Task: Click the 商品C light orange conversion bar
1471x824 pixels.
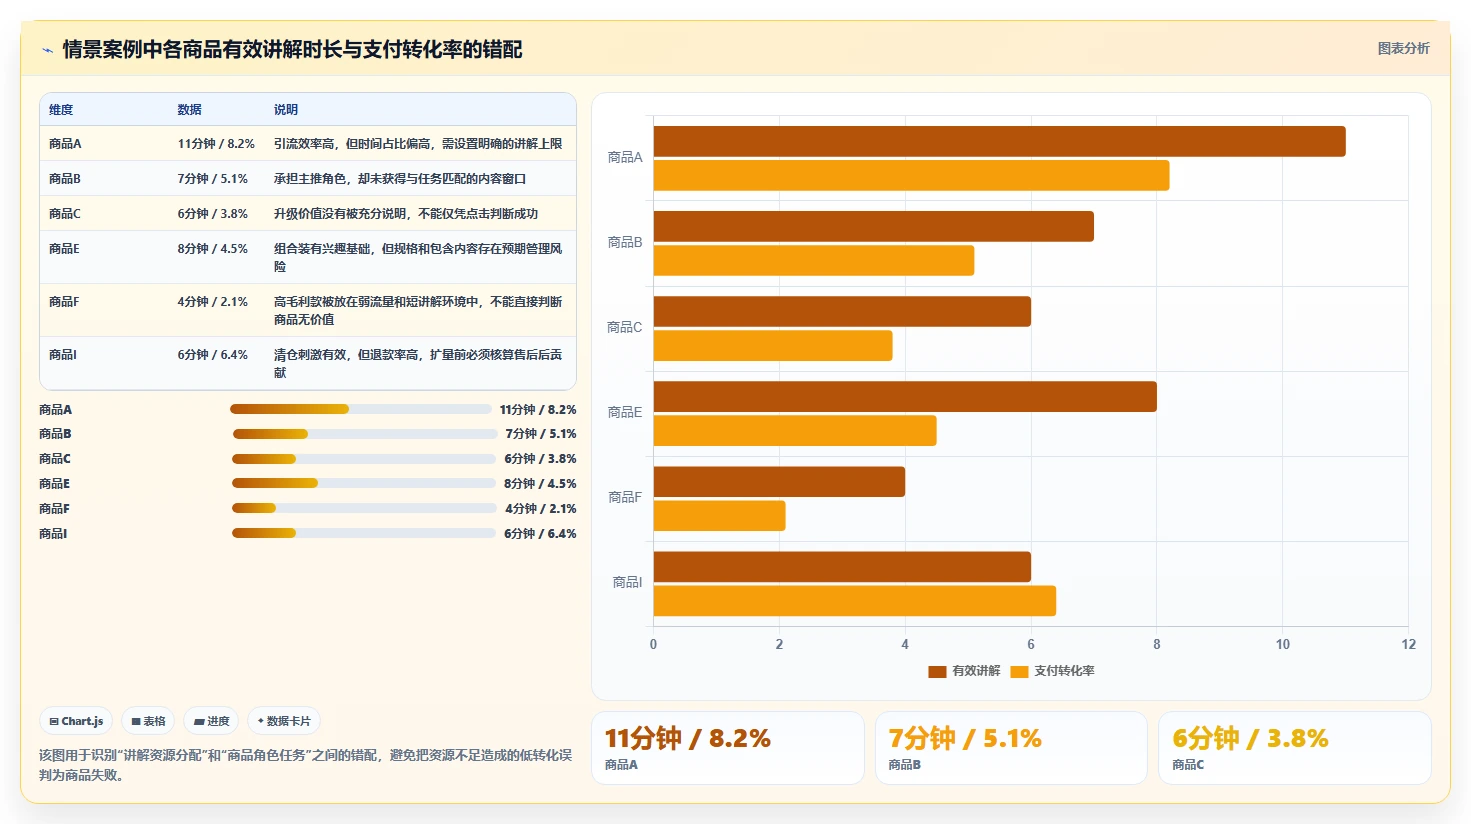Action: coord(773,346)
